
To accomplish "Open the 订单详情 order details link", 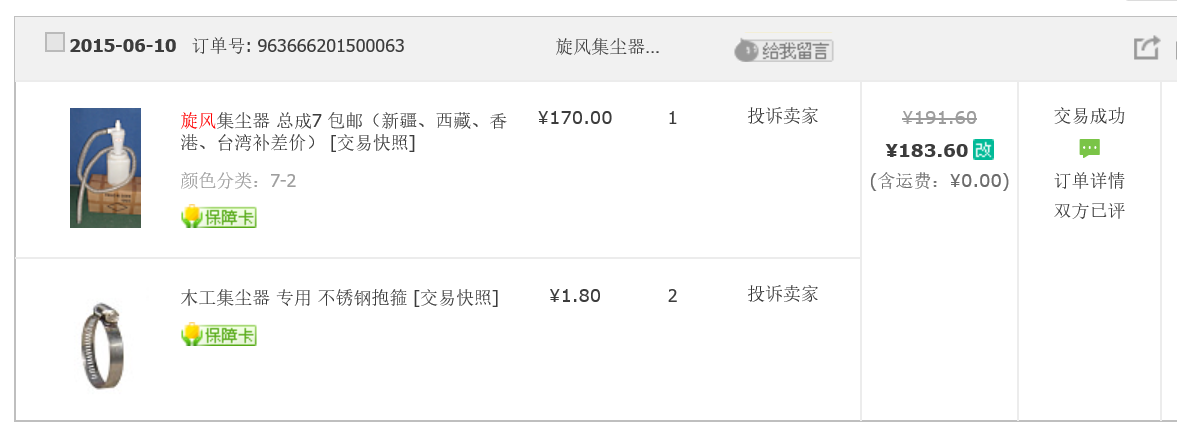I will pos(1089,181).
